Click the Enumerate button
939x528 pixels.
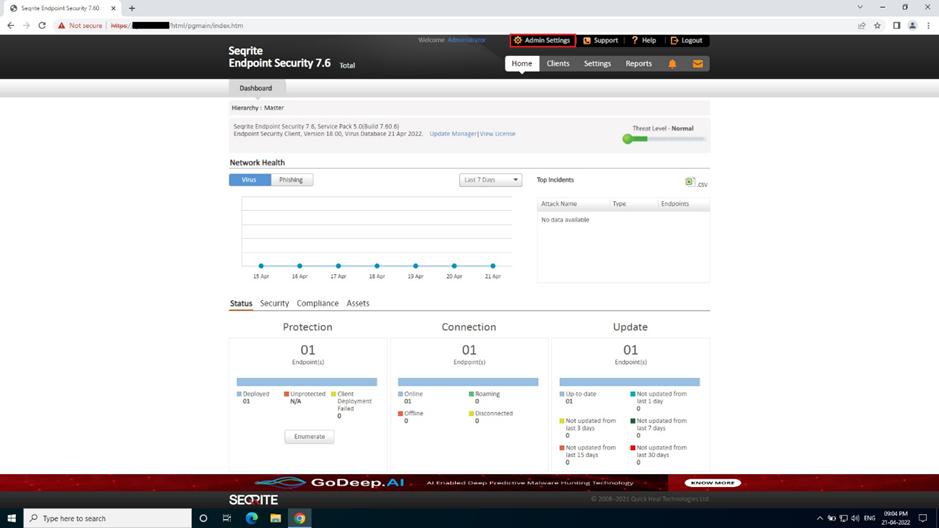[x=309, y=436]
